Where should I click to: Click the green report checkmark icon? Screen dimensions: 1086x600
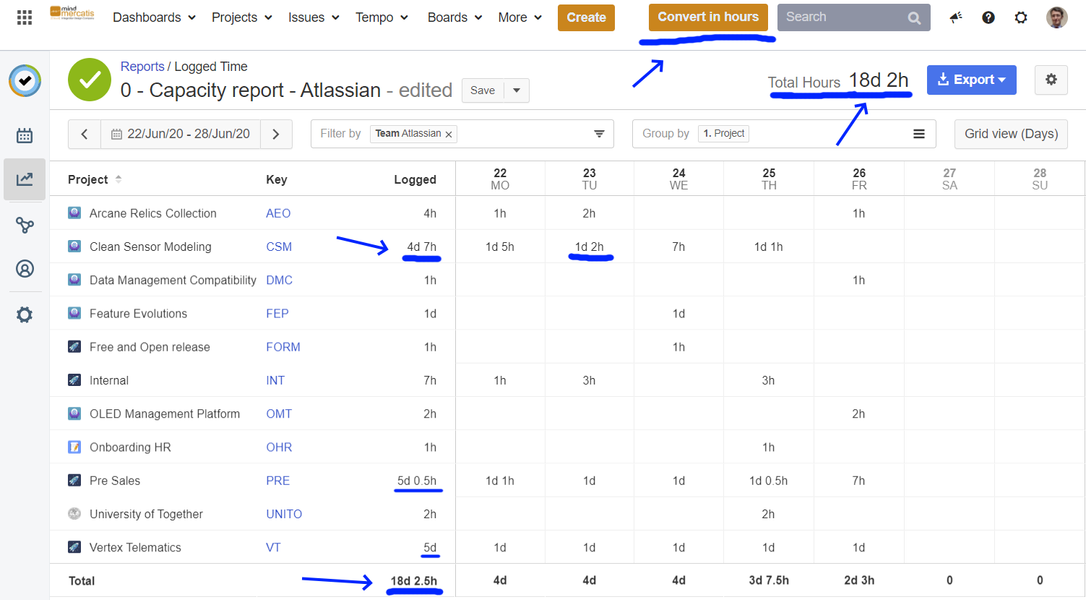click(89, 80)
